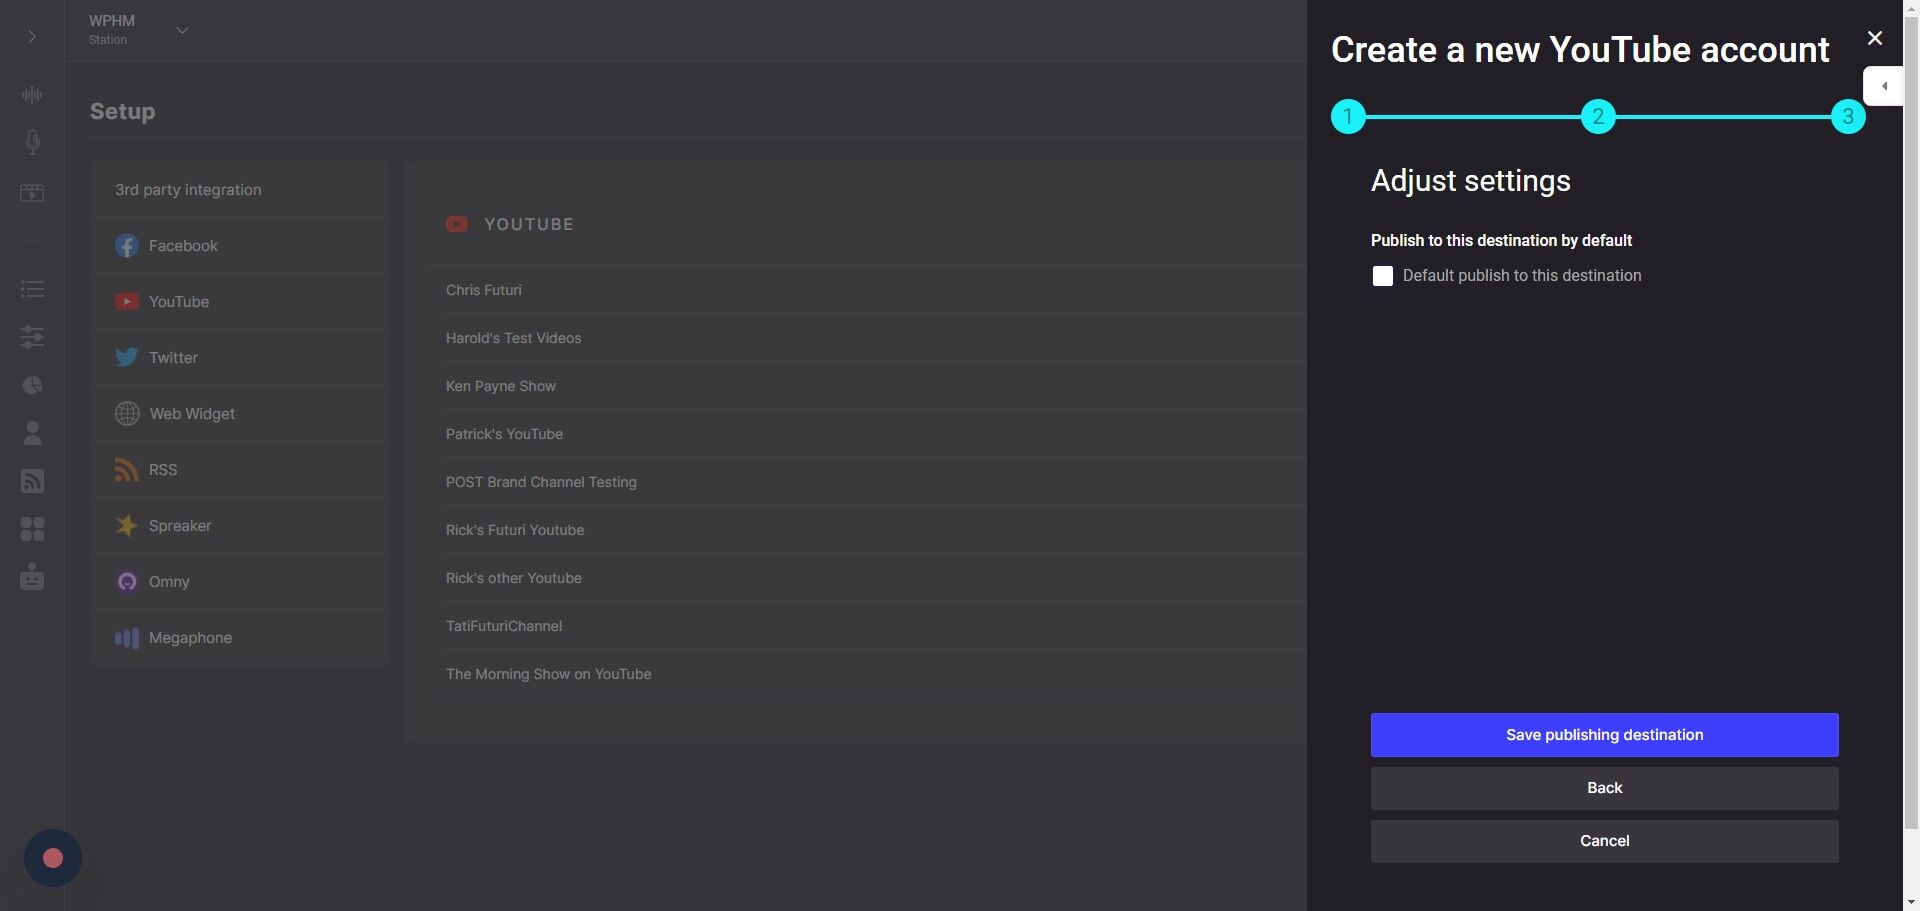Screen dimensions: 1920x911
Task: Open the robot automation icon in sidebar
Action: [32, 577]
